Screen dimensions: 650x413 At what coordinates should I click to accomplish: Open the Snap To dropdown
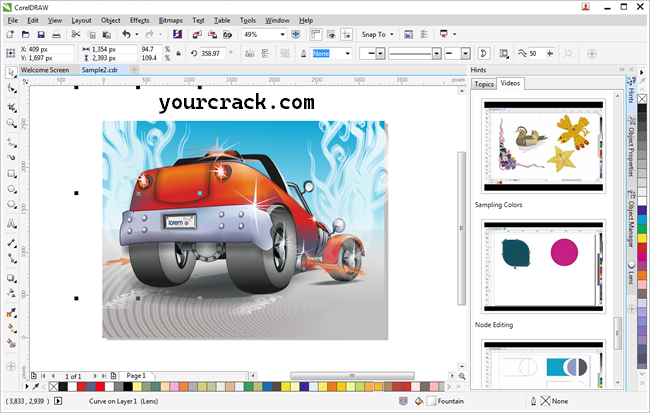click(377, 34)
